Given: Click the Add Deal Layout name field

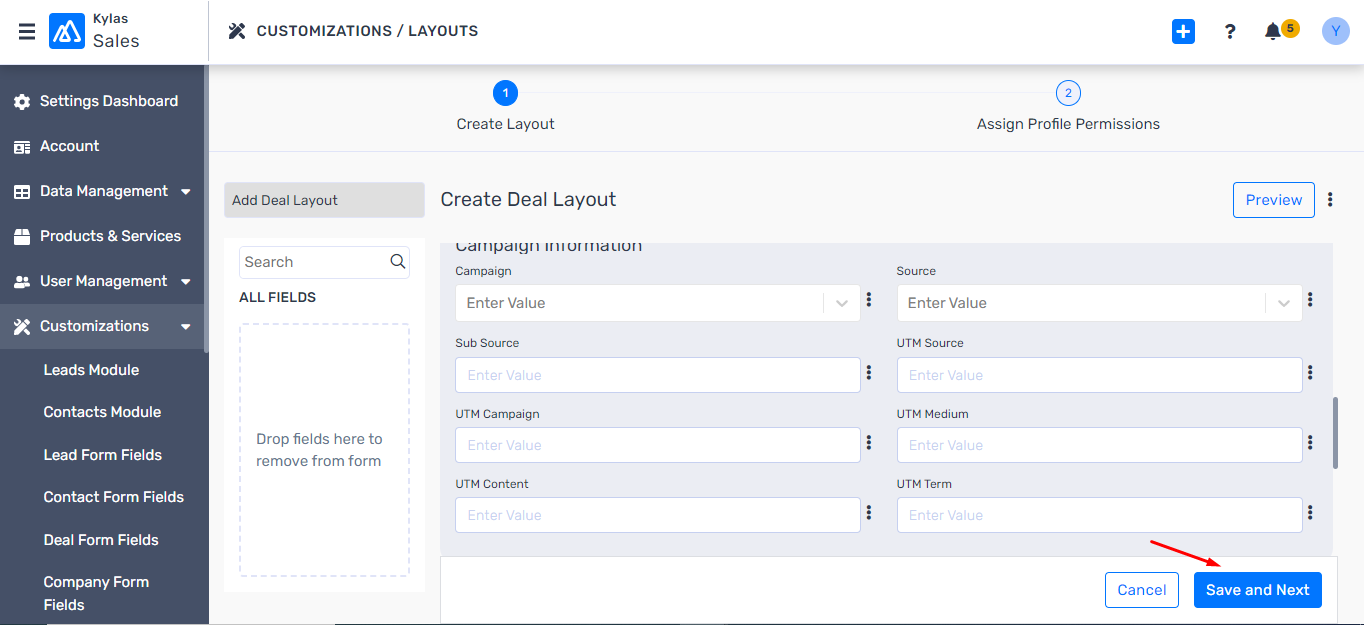Looking at the screenshot, I should 324,200.
